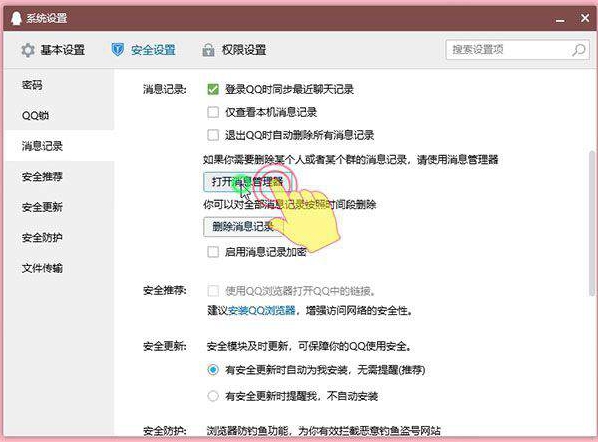Switch to the 安全设置 tab
Screen dimensions: 598x442
coord(143,50)
